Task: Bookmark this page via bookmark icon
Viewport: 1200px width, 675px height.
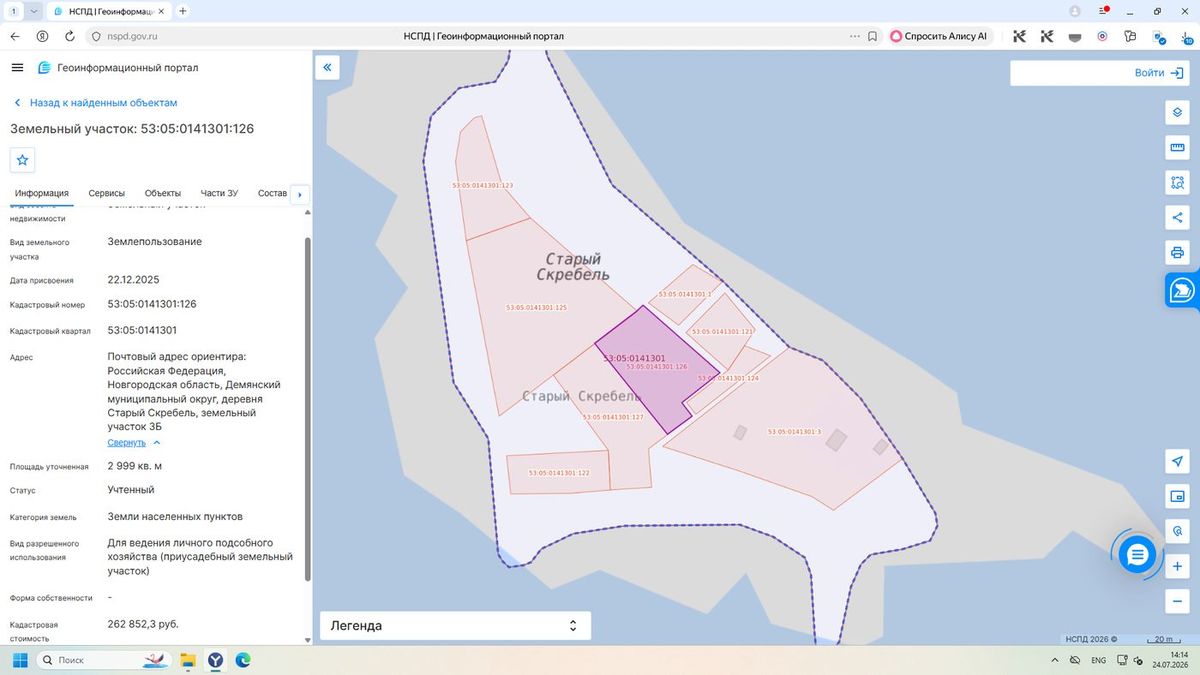Action: click(872, 36)
